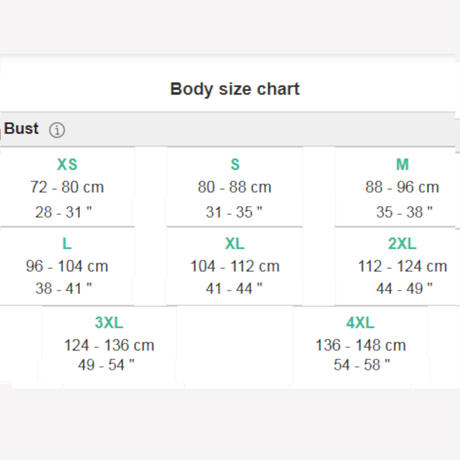Click the 96 - 104 cm measurement
Viewport: 460px width, 460px height.
pos(67,266)
